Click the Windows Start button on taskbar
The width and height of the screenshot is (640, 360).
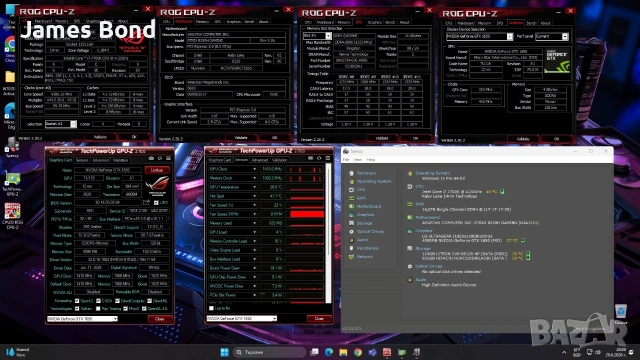point(224,352)
